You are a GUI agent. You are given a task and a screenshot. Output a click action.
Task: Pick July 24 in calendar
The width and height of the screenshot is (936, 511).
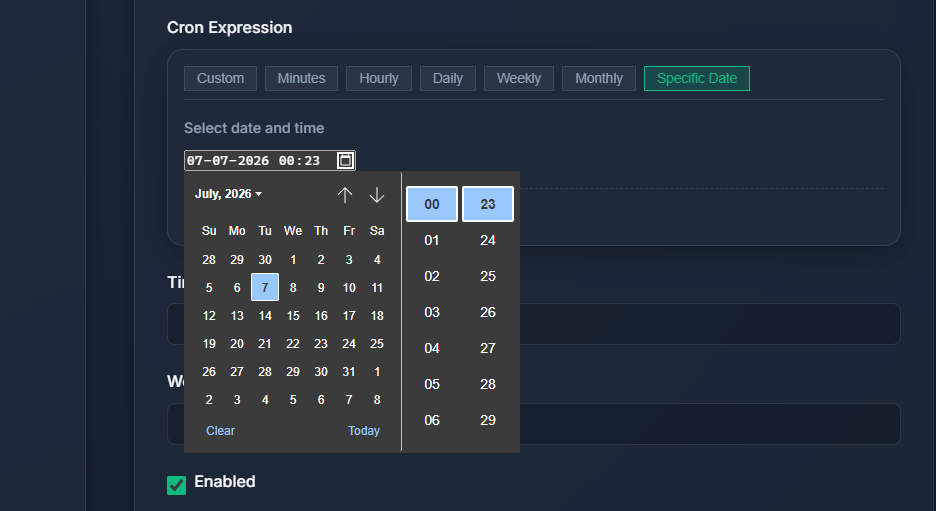(x=349, y=343)
